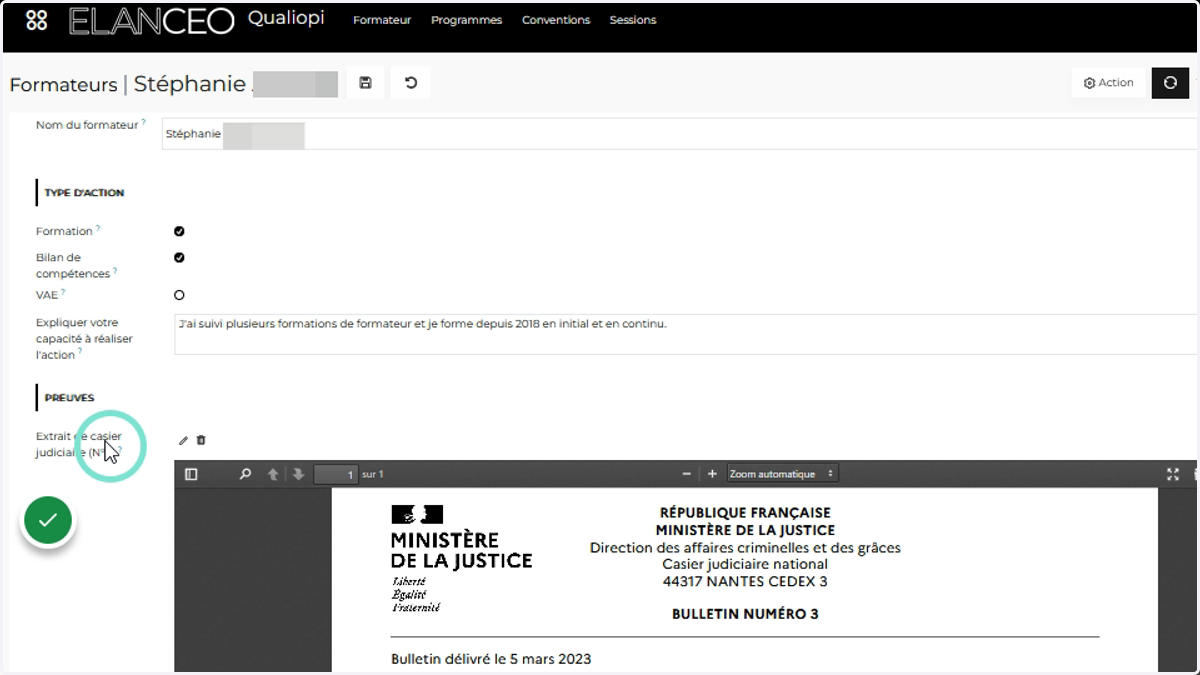1200x675 pixels.
Task: Click the PDF page number field
Action: [336, 474]
